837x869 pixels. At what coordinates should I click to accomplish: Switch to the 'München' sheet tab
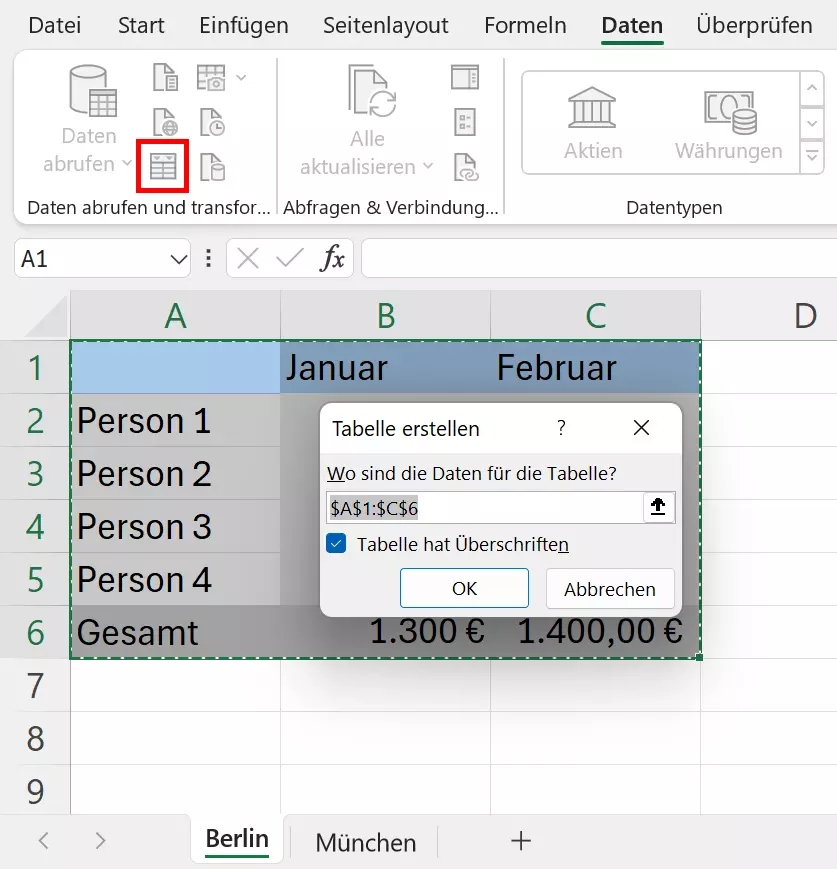click(x=364, y=842)
